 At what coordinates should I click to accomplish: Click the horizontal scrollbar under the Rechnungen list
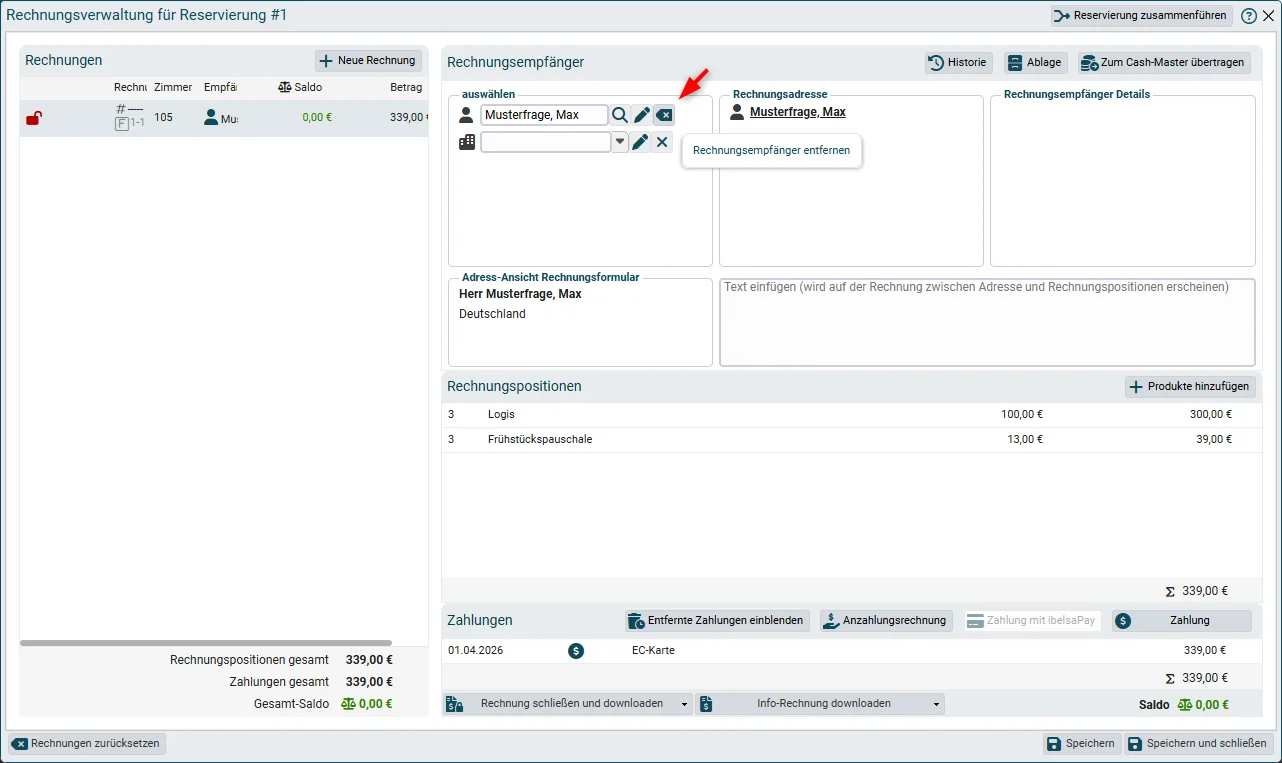coord(206,643)
